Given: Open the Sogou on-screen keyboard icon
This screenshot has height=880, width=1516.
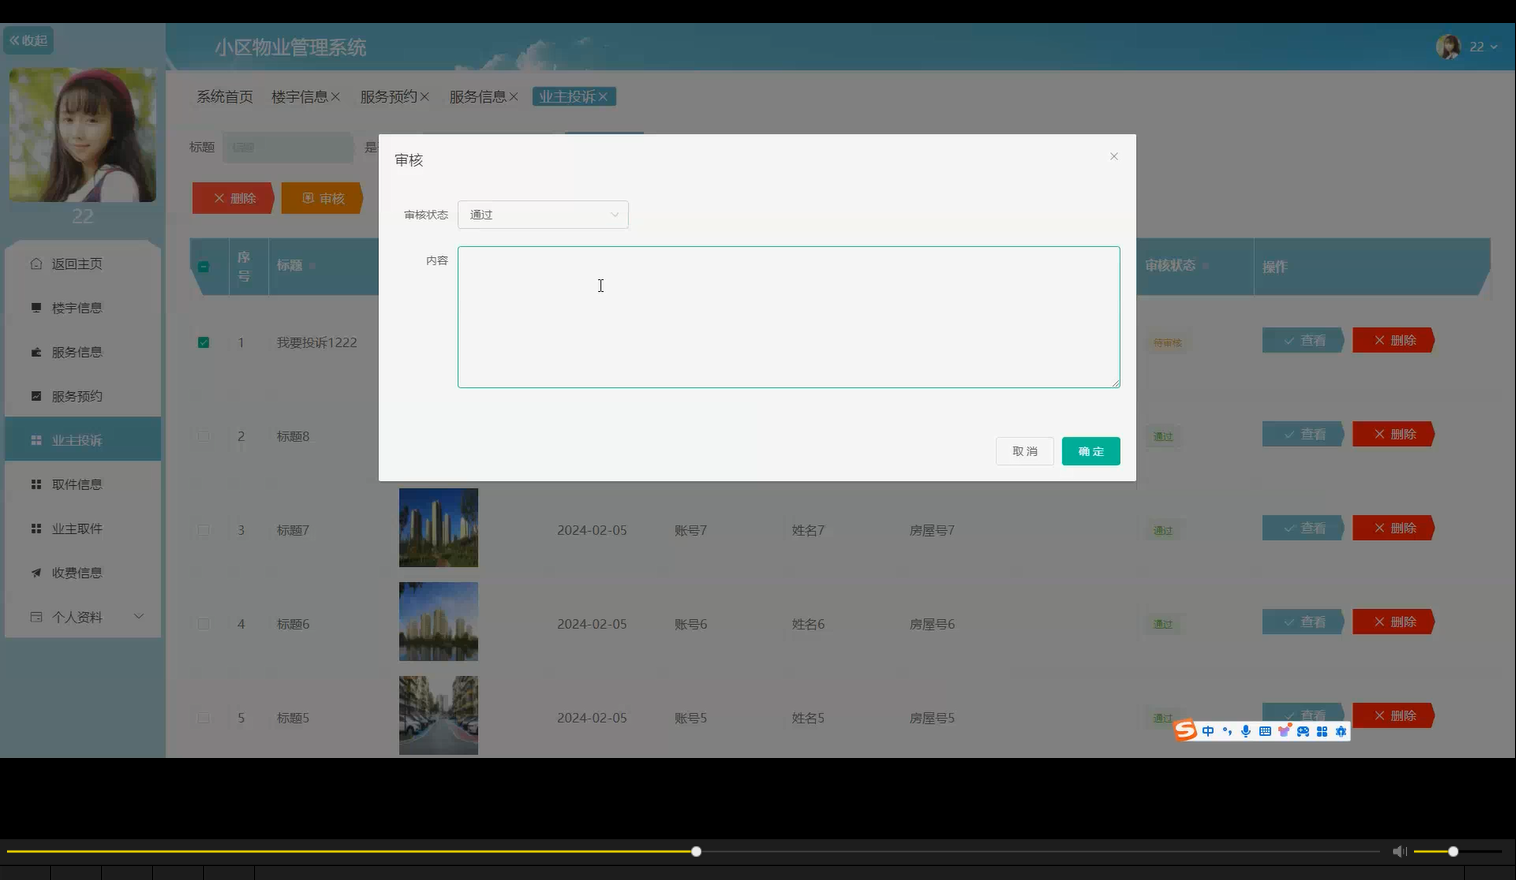Looking at the screenshot, I should point(1265,731).
